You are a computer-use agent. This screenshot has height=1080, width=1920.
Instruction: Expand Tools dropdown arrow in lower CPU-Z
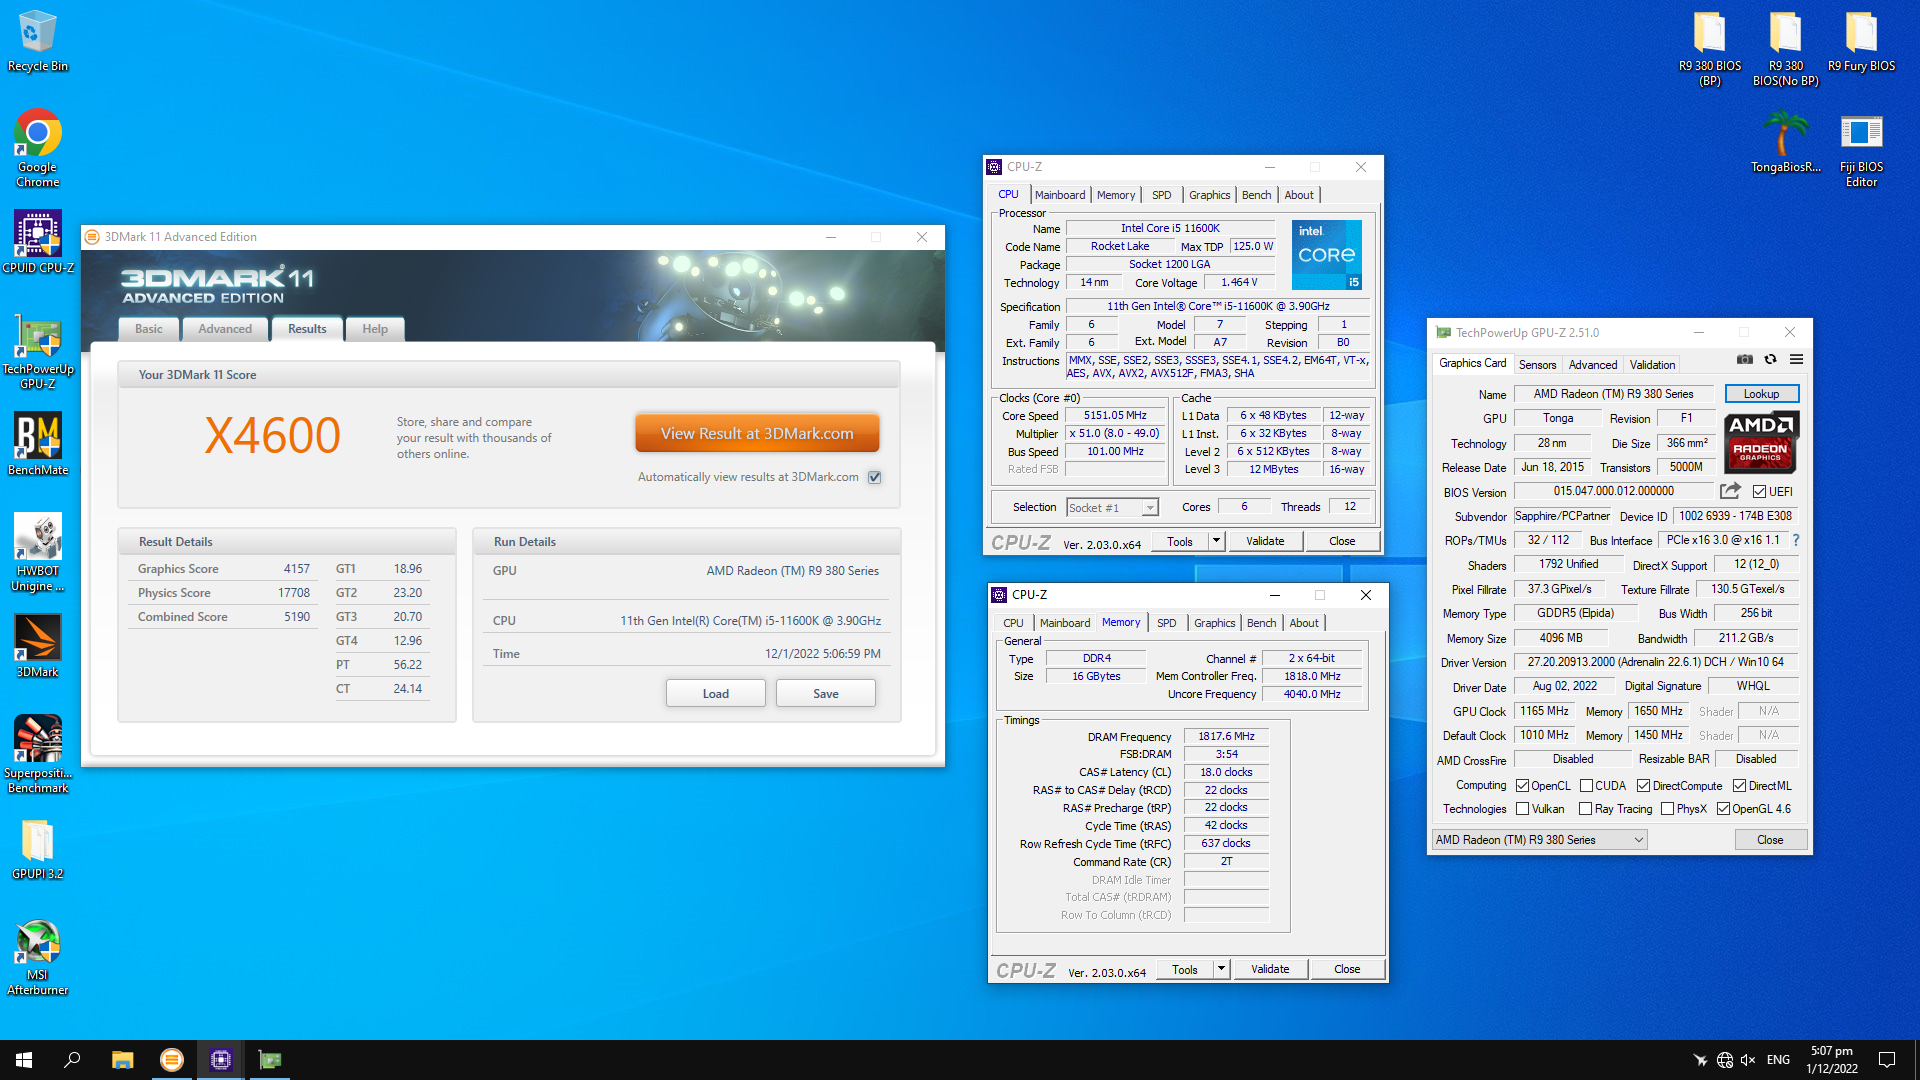pos(1221,969)
